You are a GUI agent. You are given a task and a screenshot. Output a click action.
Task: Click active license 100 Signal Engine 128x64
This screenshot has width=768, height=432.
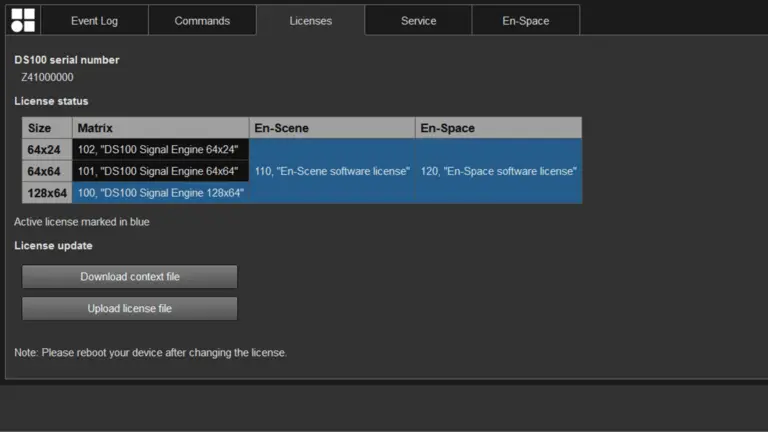(x=161, y=192)
